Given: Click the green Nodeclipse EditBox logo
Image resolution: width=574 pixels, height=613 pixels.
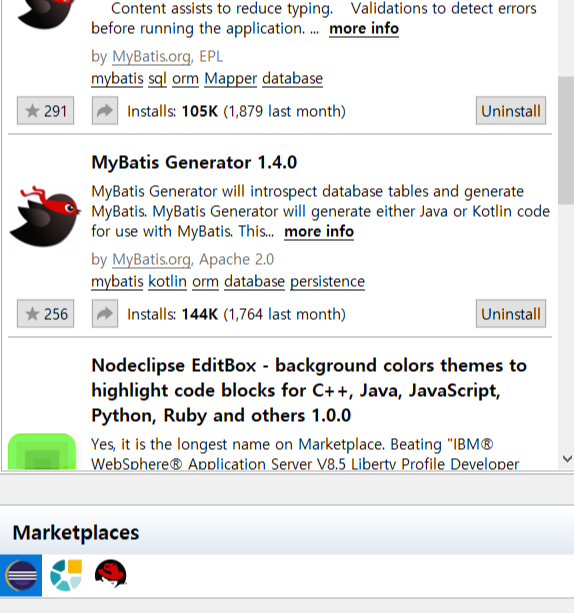Looking at the screenshot, I should click(x=42, y=451).
